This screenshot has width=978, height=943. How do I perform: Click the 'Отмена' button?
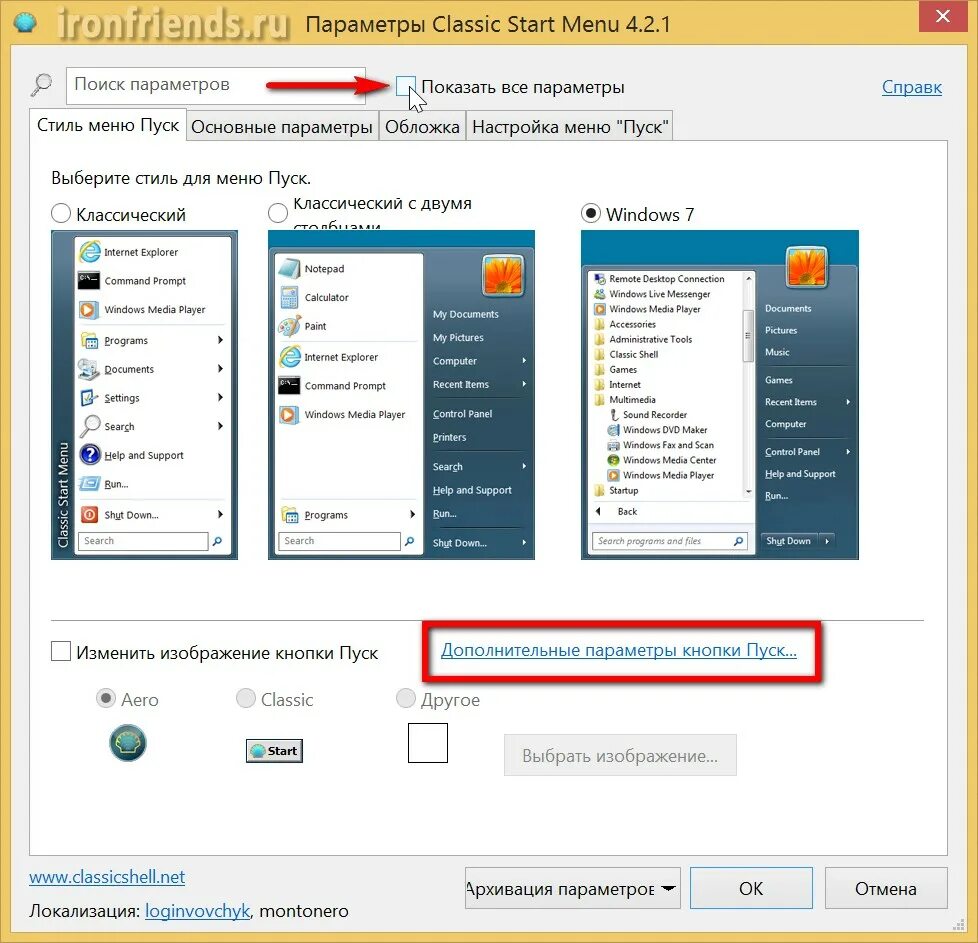[x=886, y=888]
